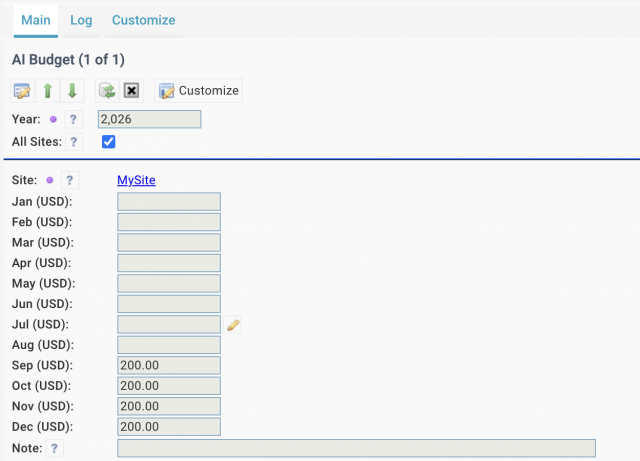
Task: Switch to the Log tab
Action: [x=81, y=20]
